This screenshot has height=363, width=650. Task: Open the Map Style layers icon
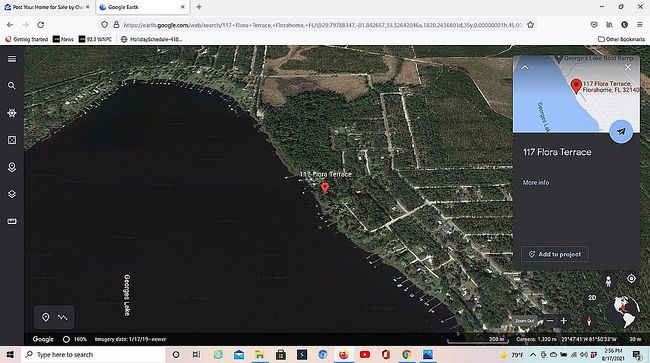click(x=12, y=194)
